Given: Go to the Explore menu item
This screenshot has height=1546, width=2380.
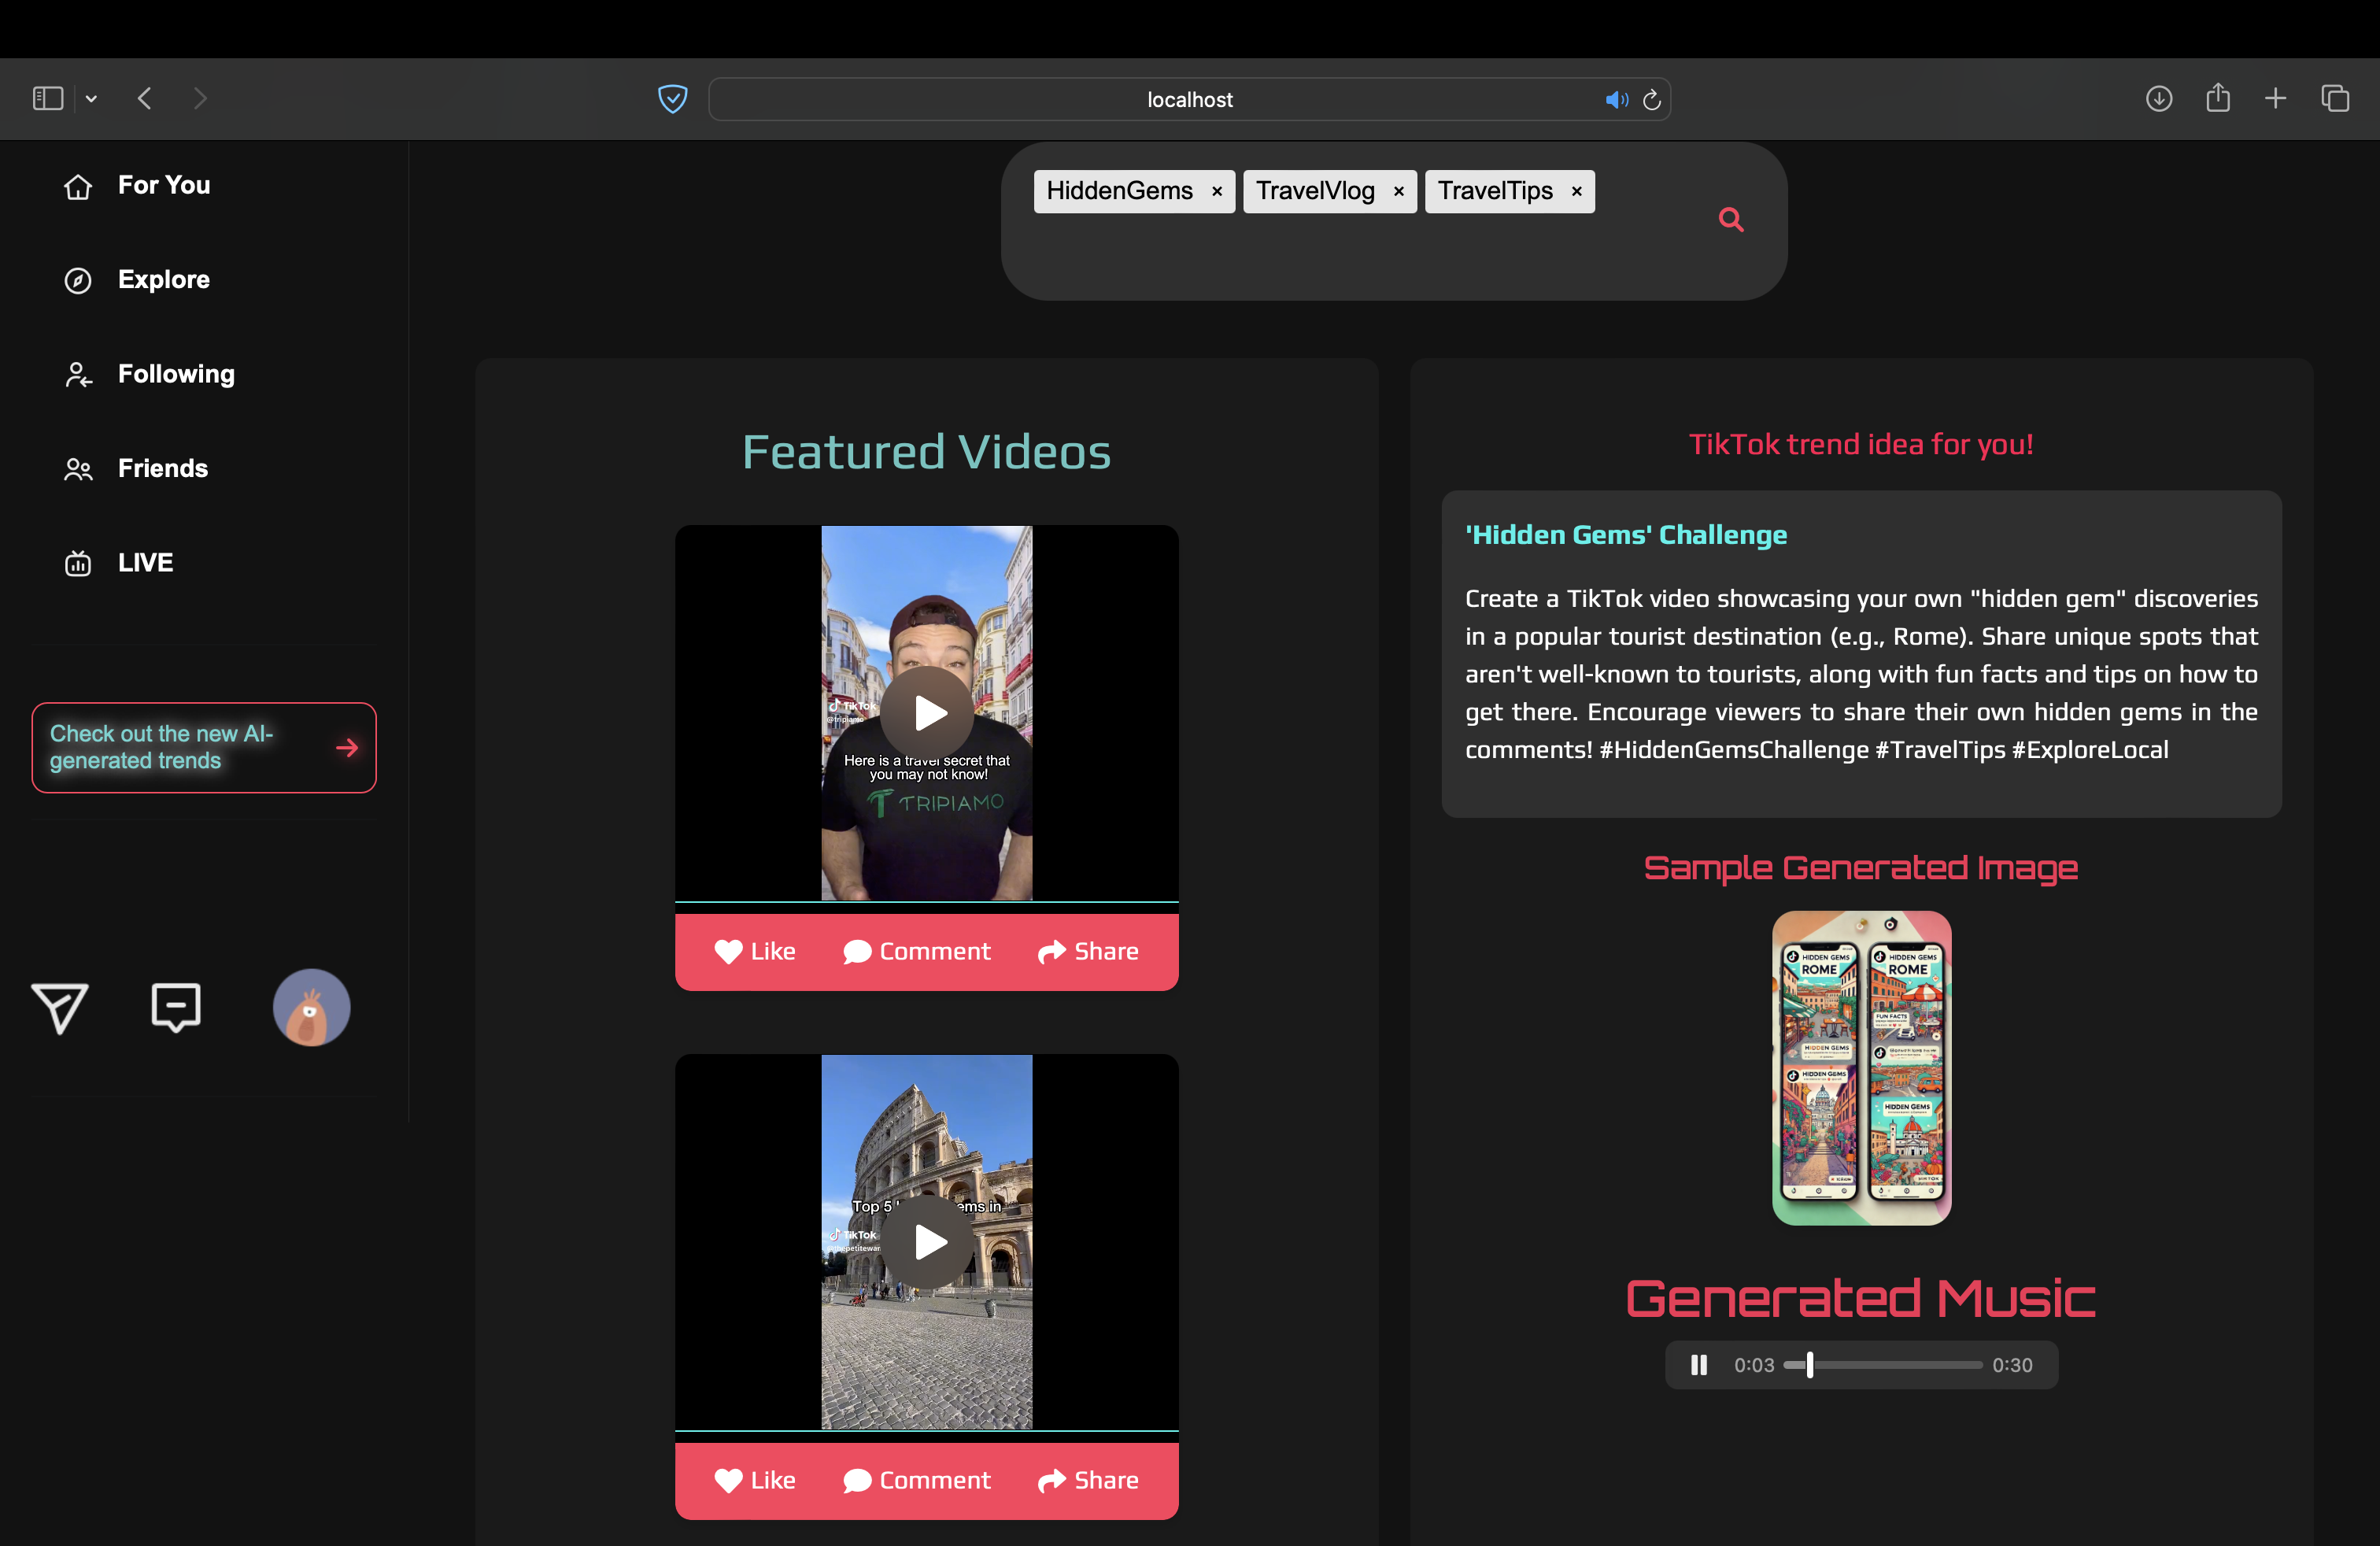Looking at the screenshot, I should (163, 279).
